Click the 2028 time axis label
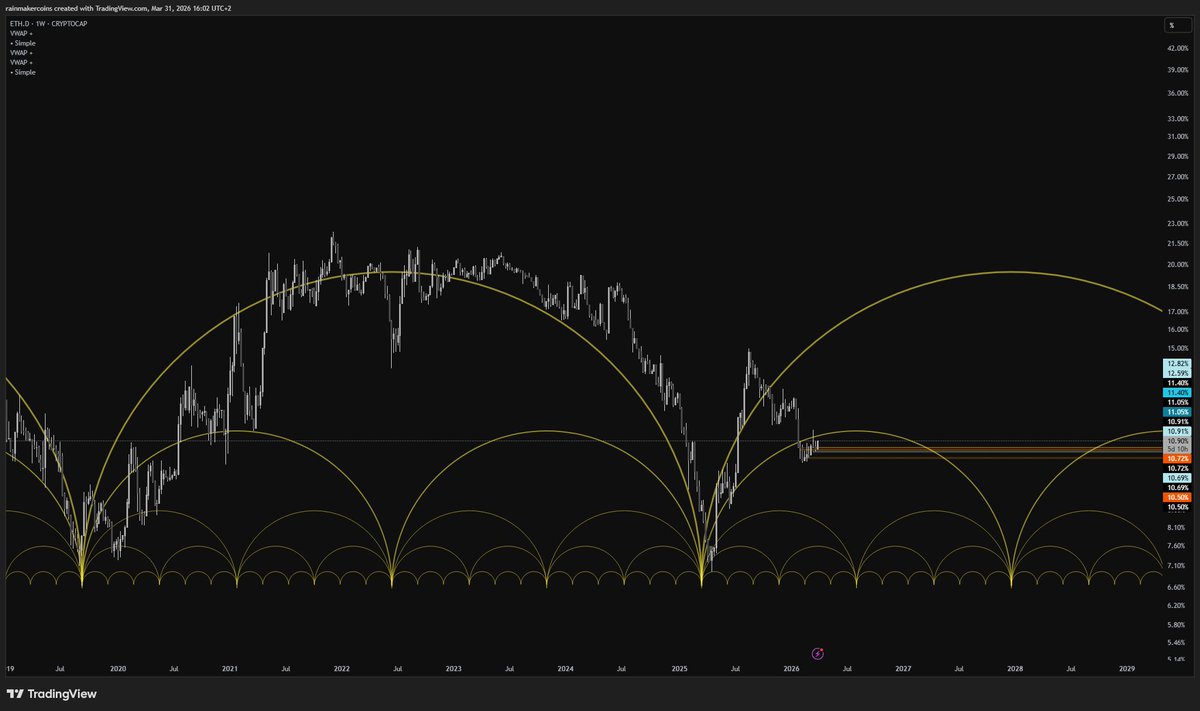This screenshot has height=711, width=1200. click(x=1015, y=668)
